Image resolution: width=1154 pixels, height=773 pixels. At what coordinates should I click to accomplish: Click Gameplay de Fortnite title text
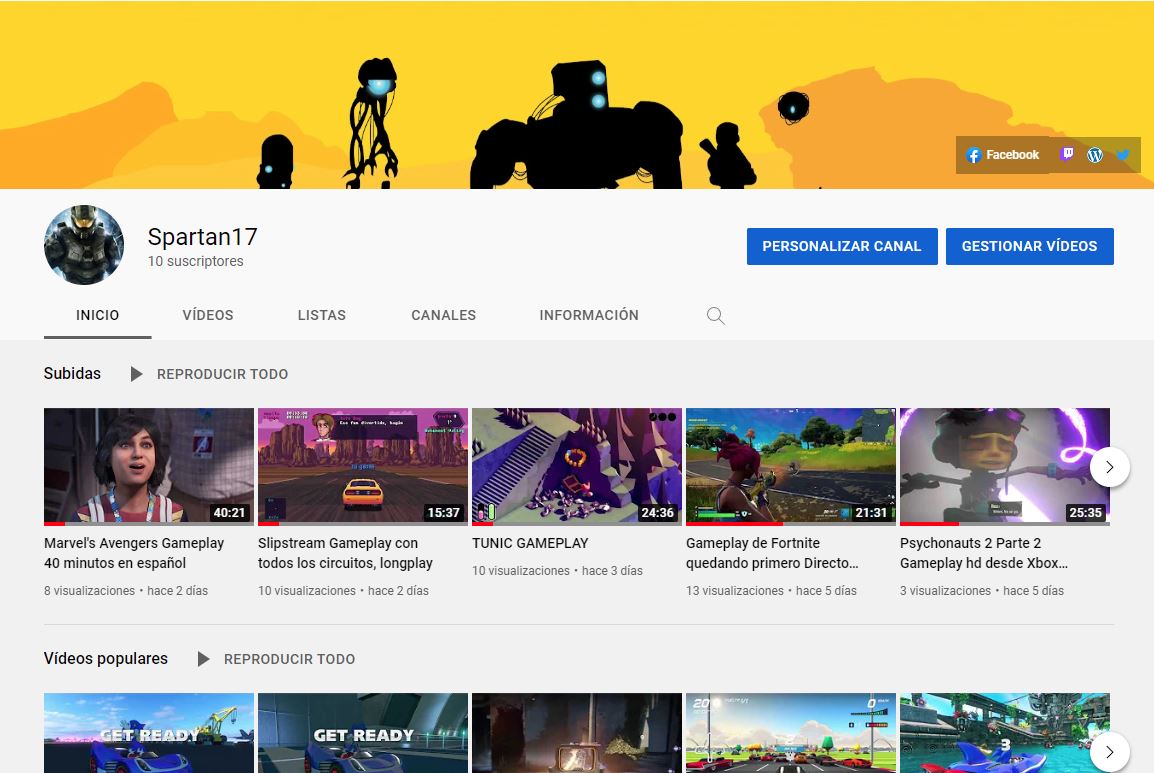[772, 553]
